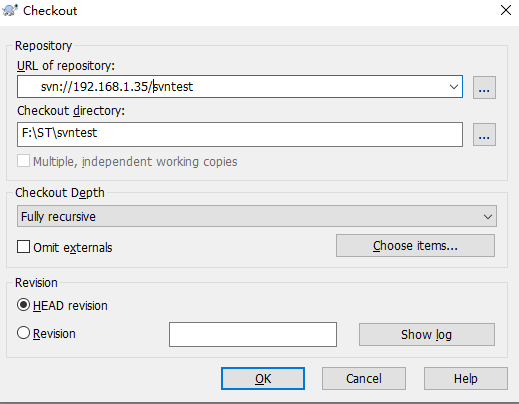519x404 pixels.
Task: Click the Checkout window title text
Action: [x=50, y=11]
